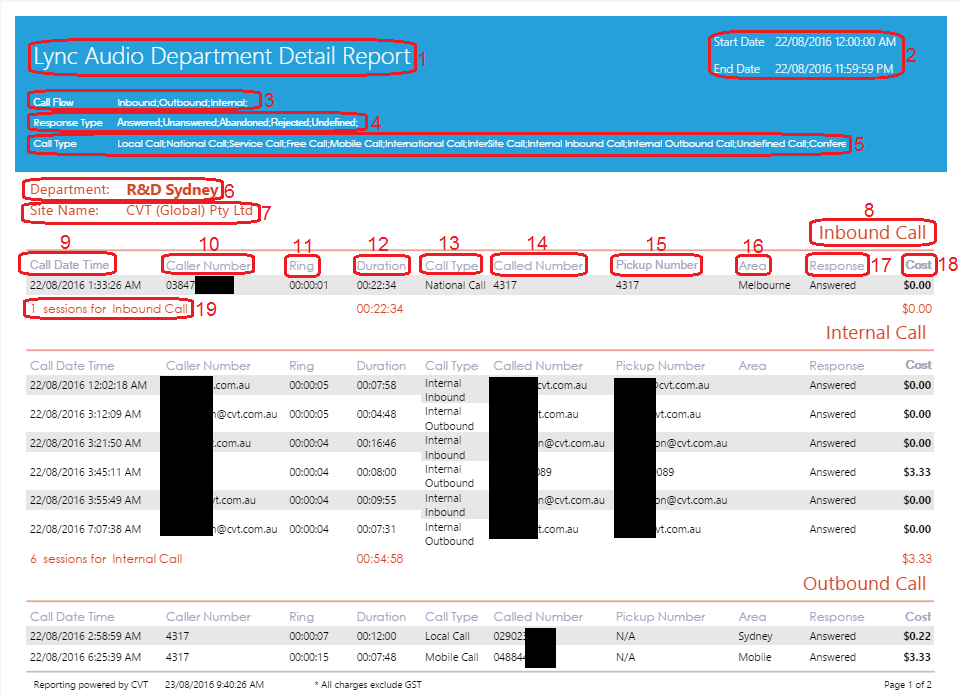Select the End Date value 22/08/2016 11:59:59 PM

click(x=834, y=69)
